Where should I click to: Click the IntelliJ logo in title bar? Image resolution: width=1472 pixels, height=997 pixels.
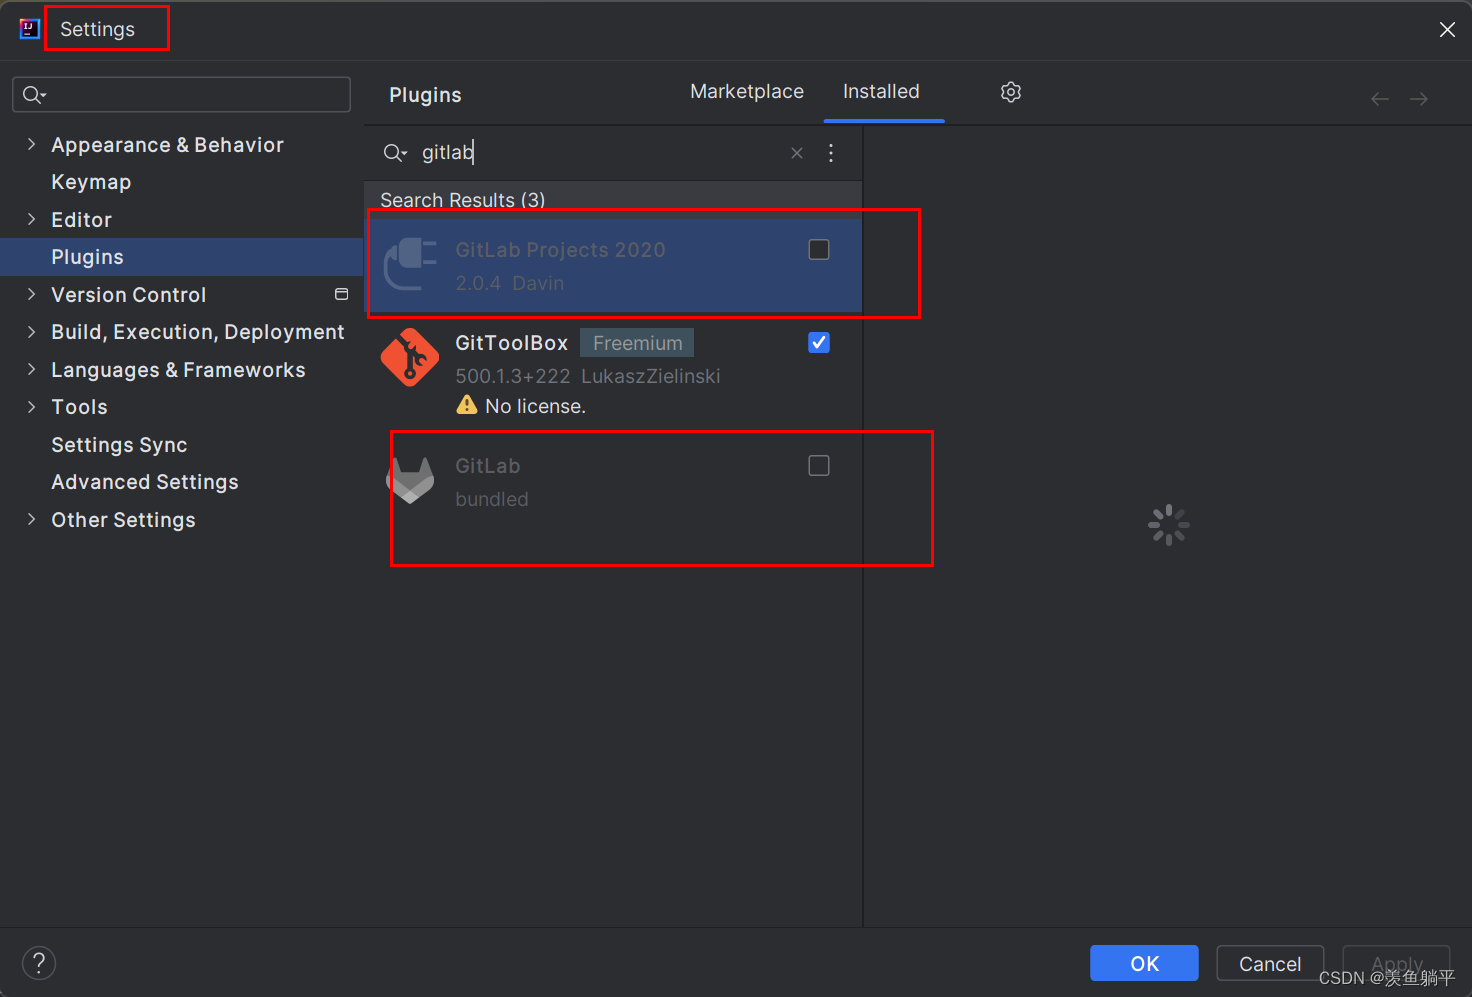coord(28,28)
